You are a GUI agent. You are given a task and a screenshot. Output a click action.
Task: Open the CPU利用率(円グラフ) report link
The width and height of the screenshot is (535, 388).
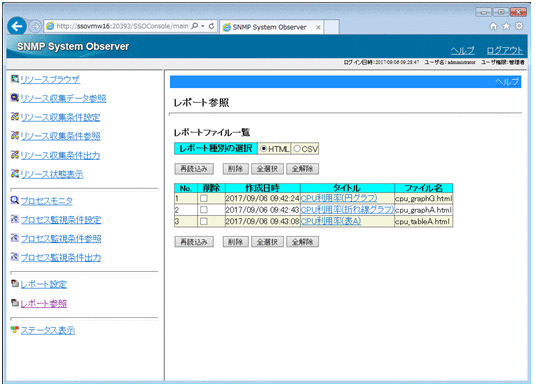click(x=339, y=198)
